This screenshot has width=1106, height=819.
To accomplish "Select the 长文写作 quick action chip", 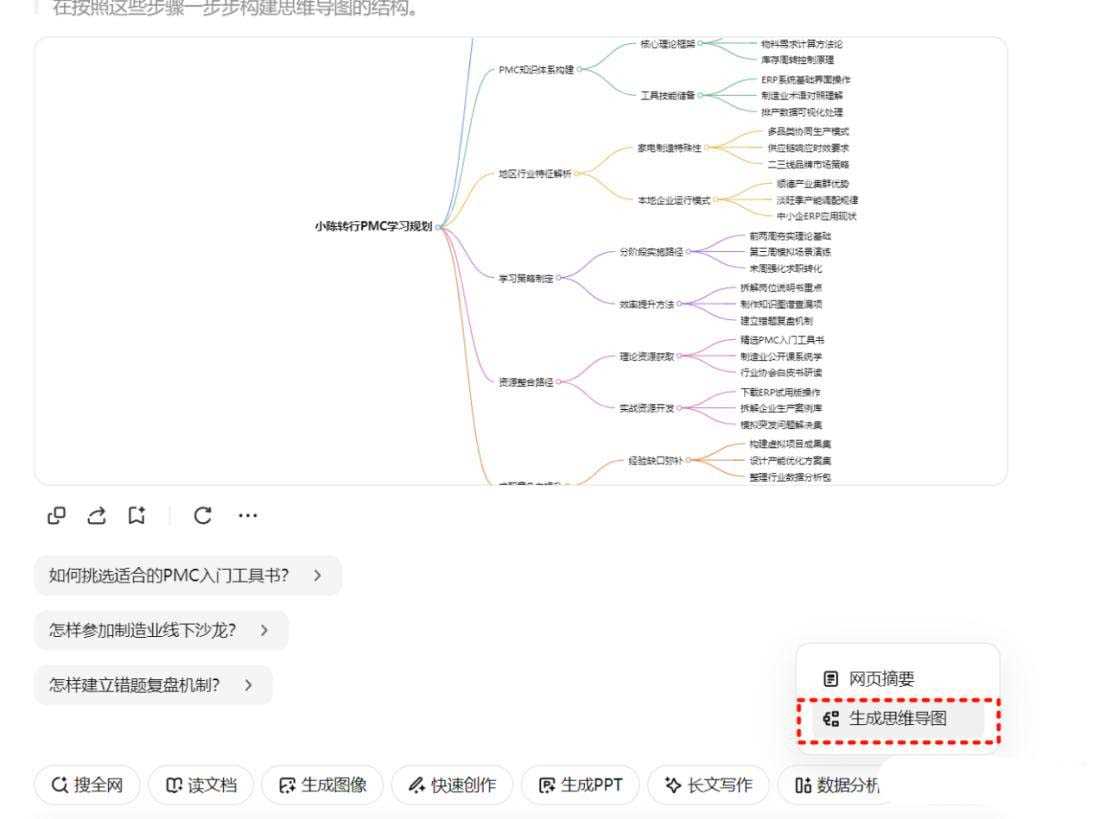I will [708, 785].
